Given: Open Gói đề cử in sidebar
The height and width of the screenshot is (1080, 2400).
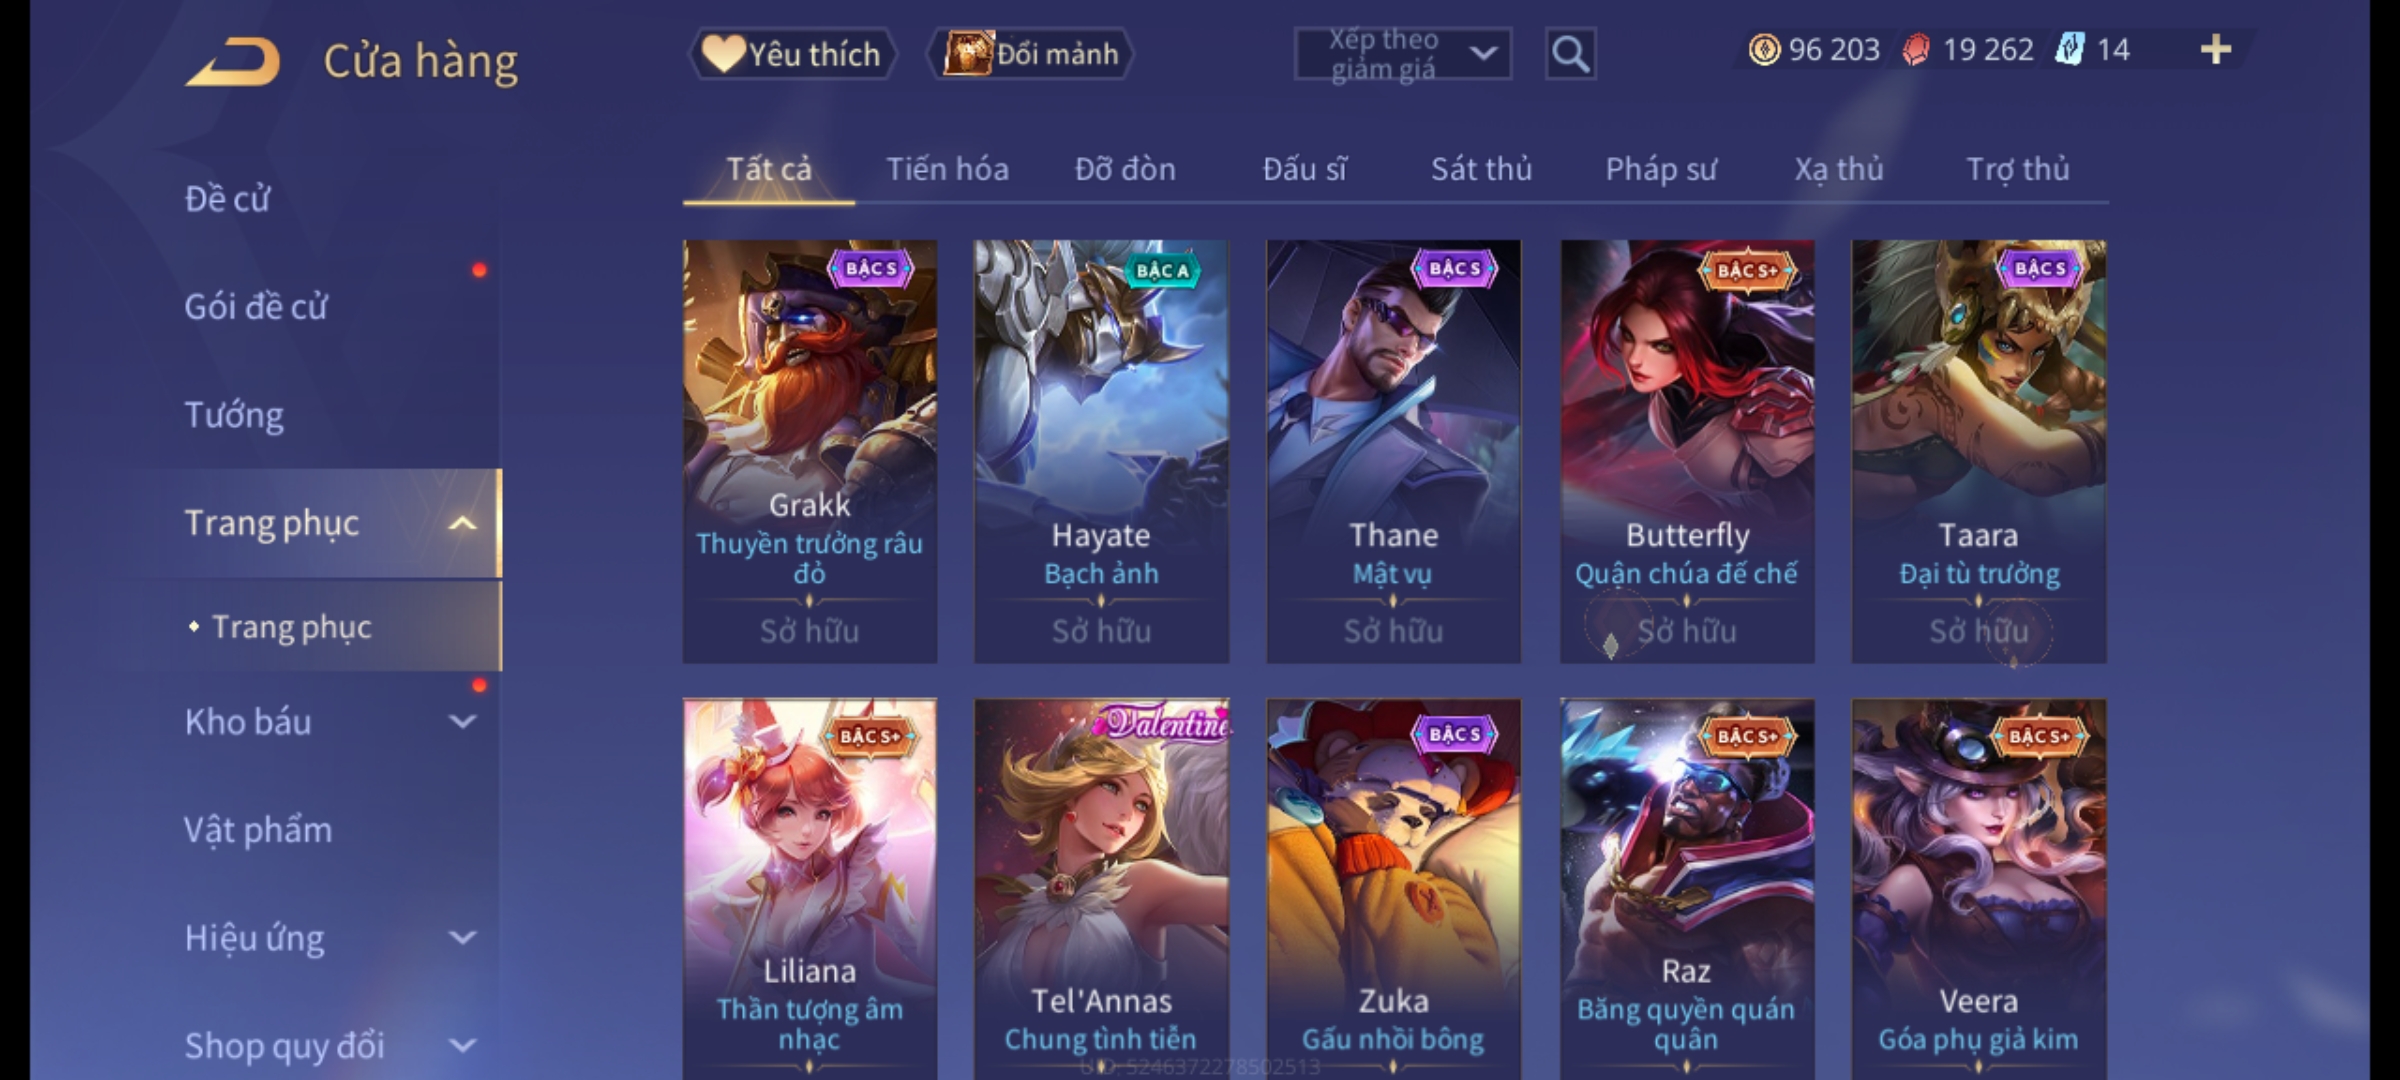Looking at the screenshot, I should tap(256, 306).
